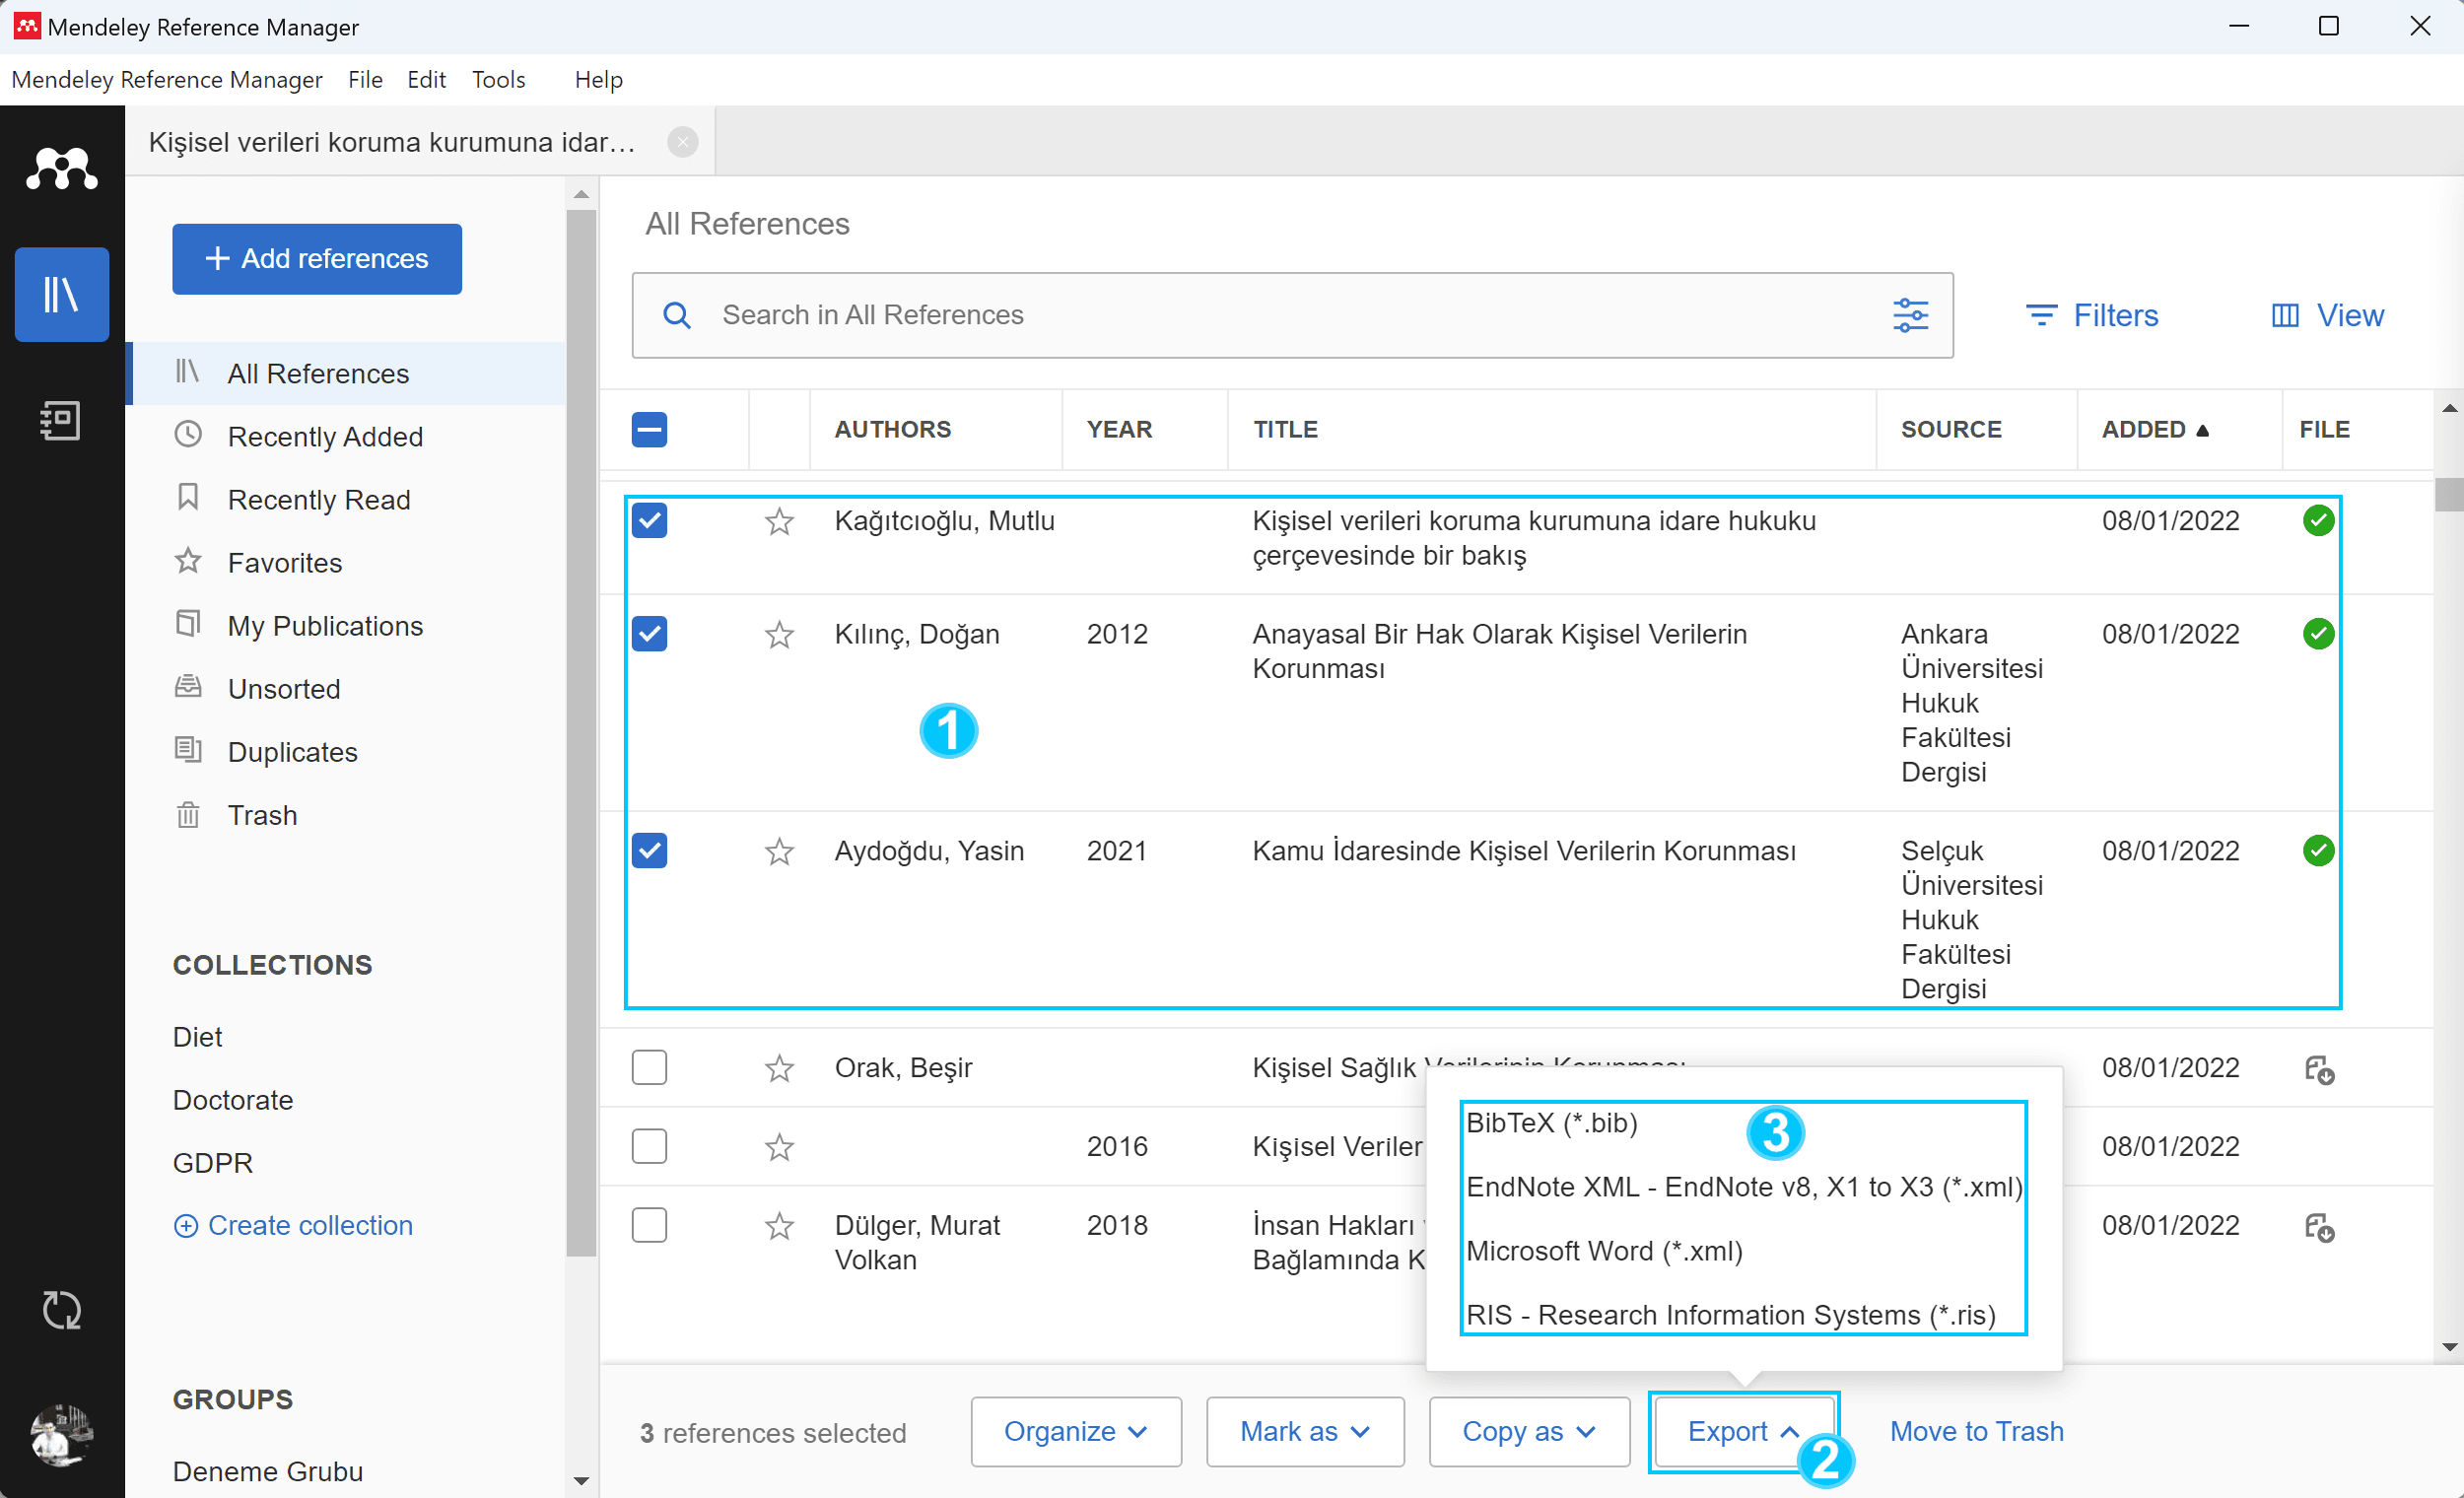
Task: Choose RIS export format
Action: (x=1730, y=1316)
